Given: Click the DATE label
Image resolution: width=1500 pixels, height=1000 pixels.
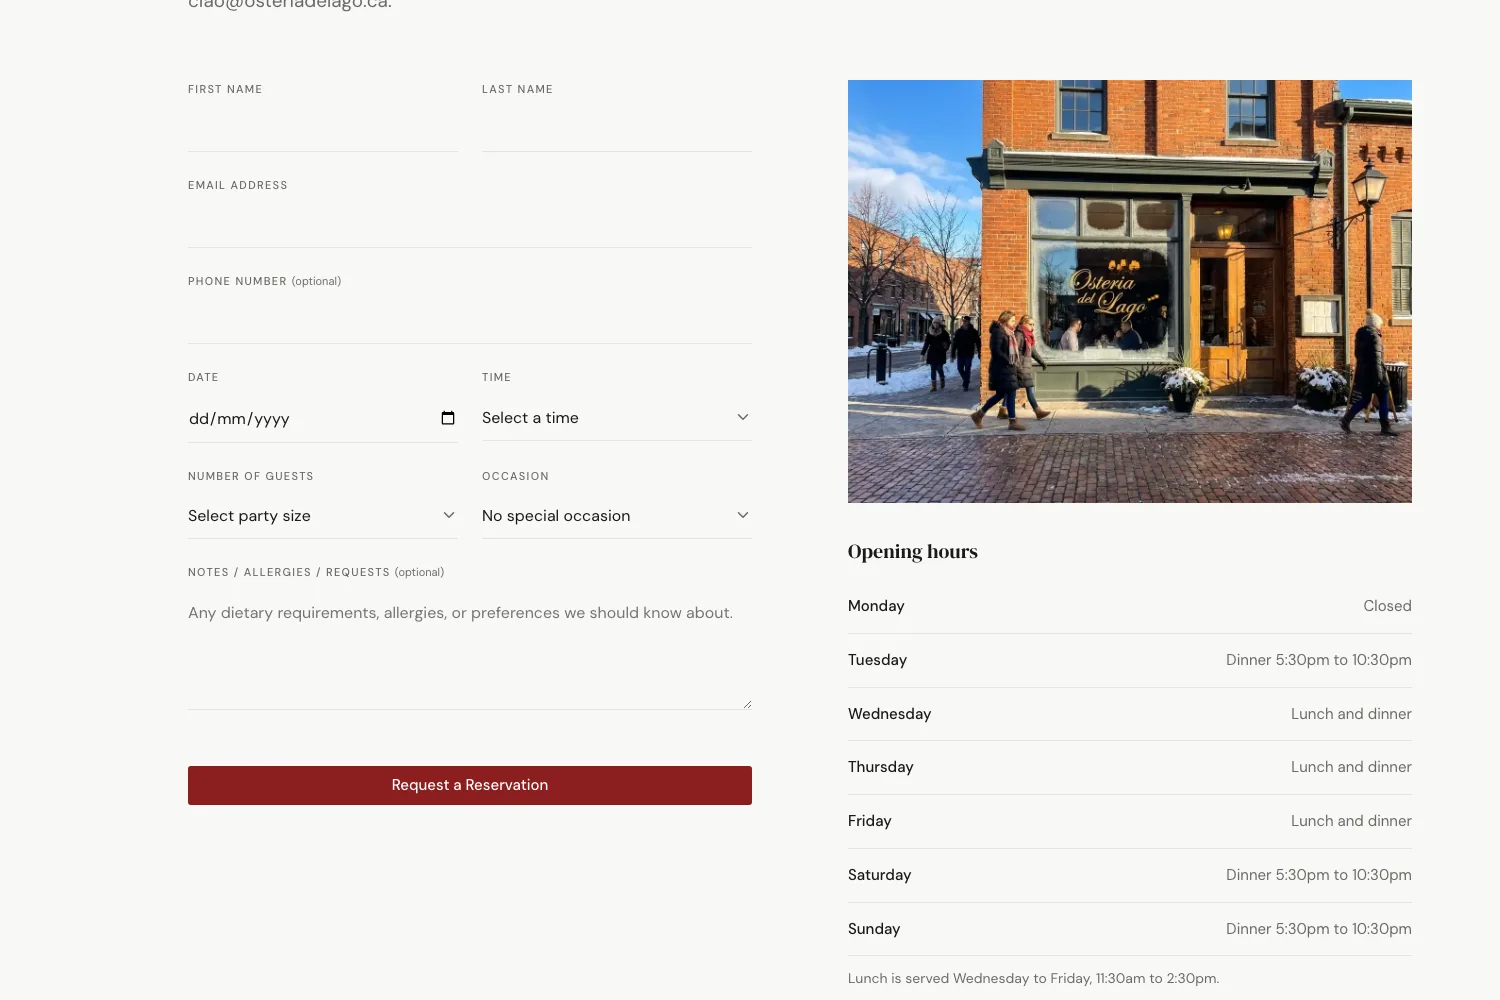Looking at the screenshot, I should (x=203, y=377).
